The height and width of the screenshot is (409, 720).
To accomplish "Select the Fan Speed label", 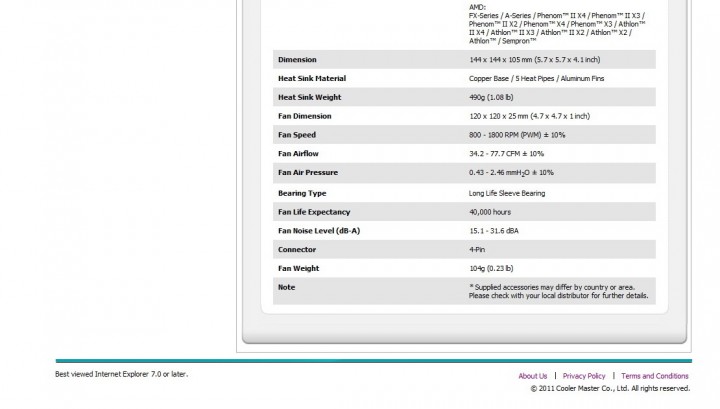I will (297, 135).
